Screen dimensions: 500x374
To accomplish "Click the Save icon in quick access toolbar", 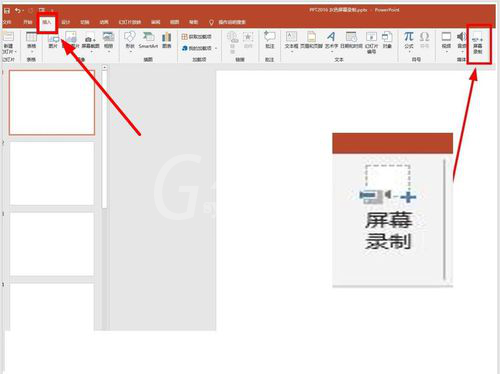I will (x=7, y=11).
